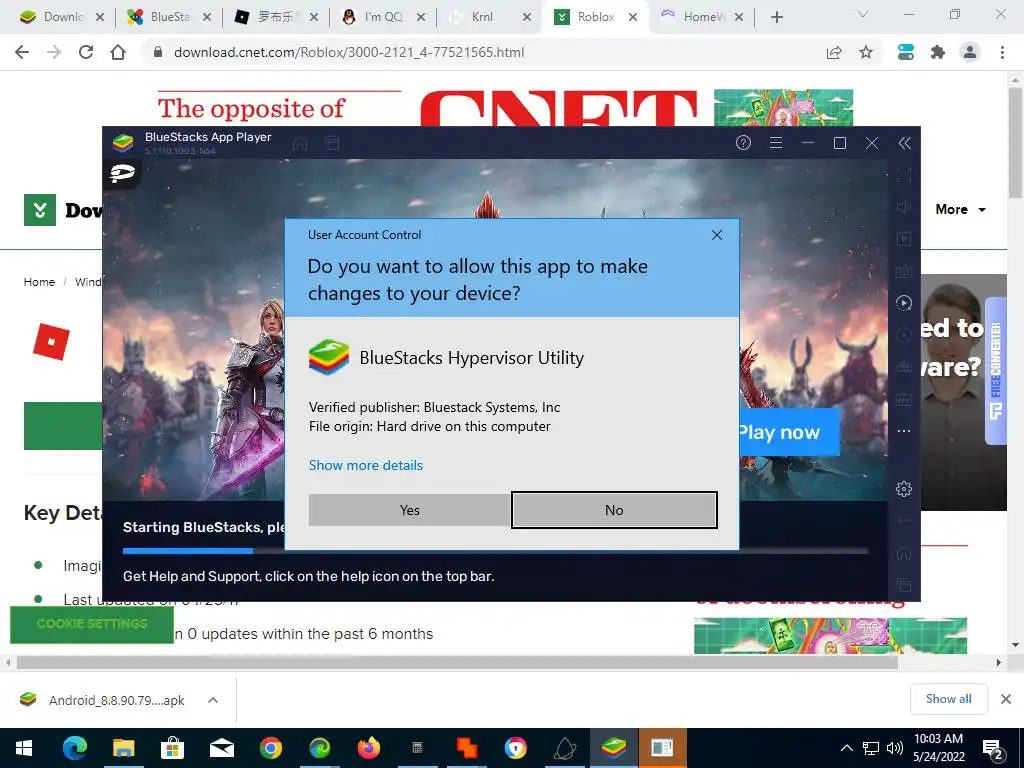Image resolution: width=1024 pixels, height=768 pixels.
Task: Click the P logo icon in BlueStacks
Action: pos(122,173)
